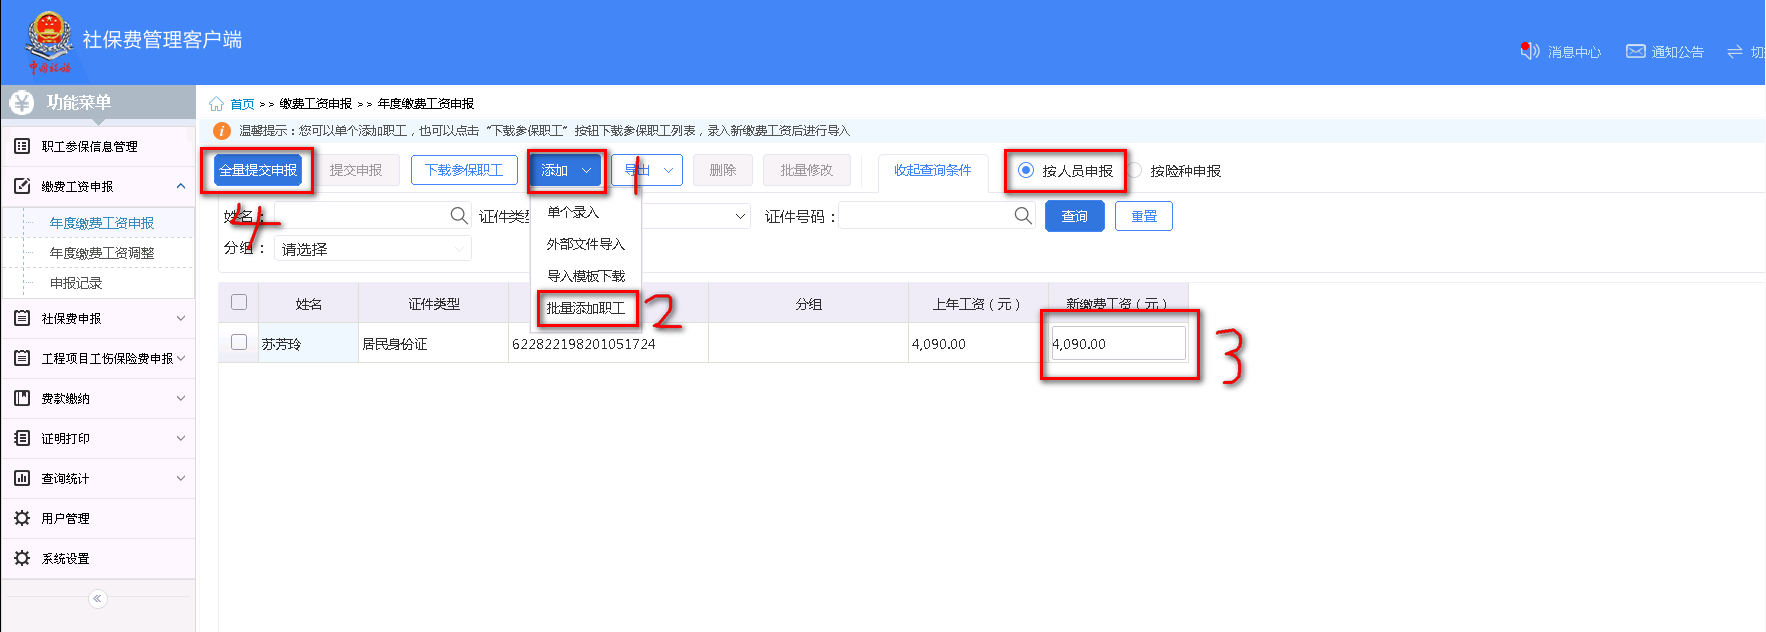Click the 系统设置 gear icon
1766x632 pixels.
[x=22, y=558]
